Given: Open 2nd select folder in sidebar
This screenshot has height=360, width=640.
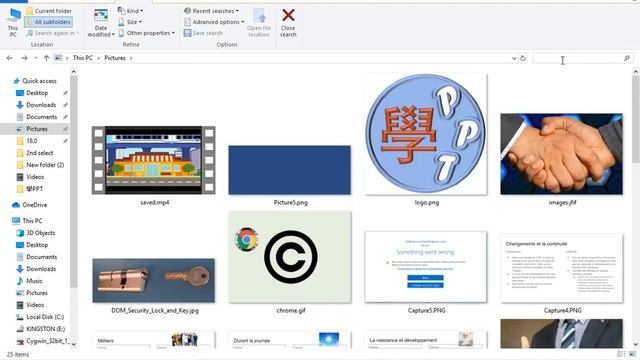Looking at the screenshot, I should pyautogui.click(x=40, y=153).
